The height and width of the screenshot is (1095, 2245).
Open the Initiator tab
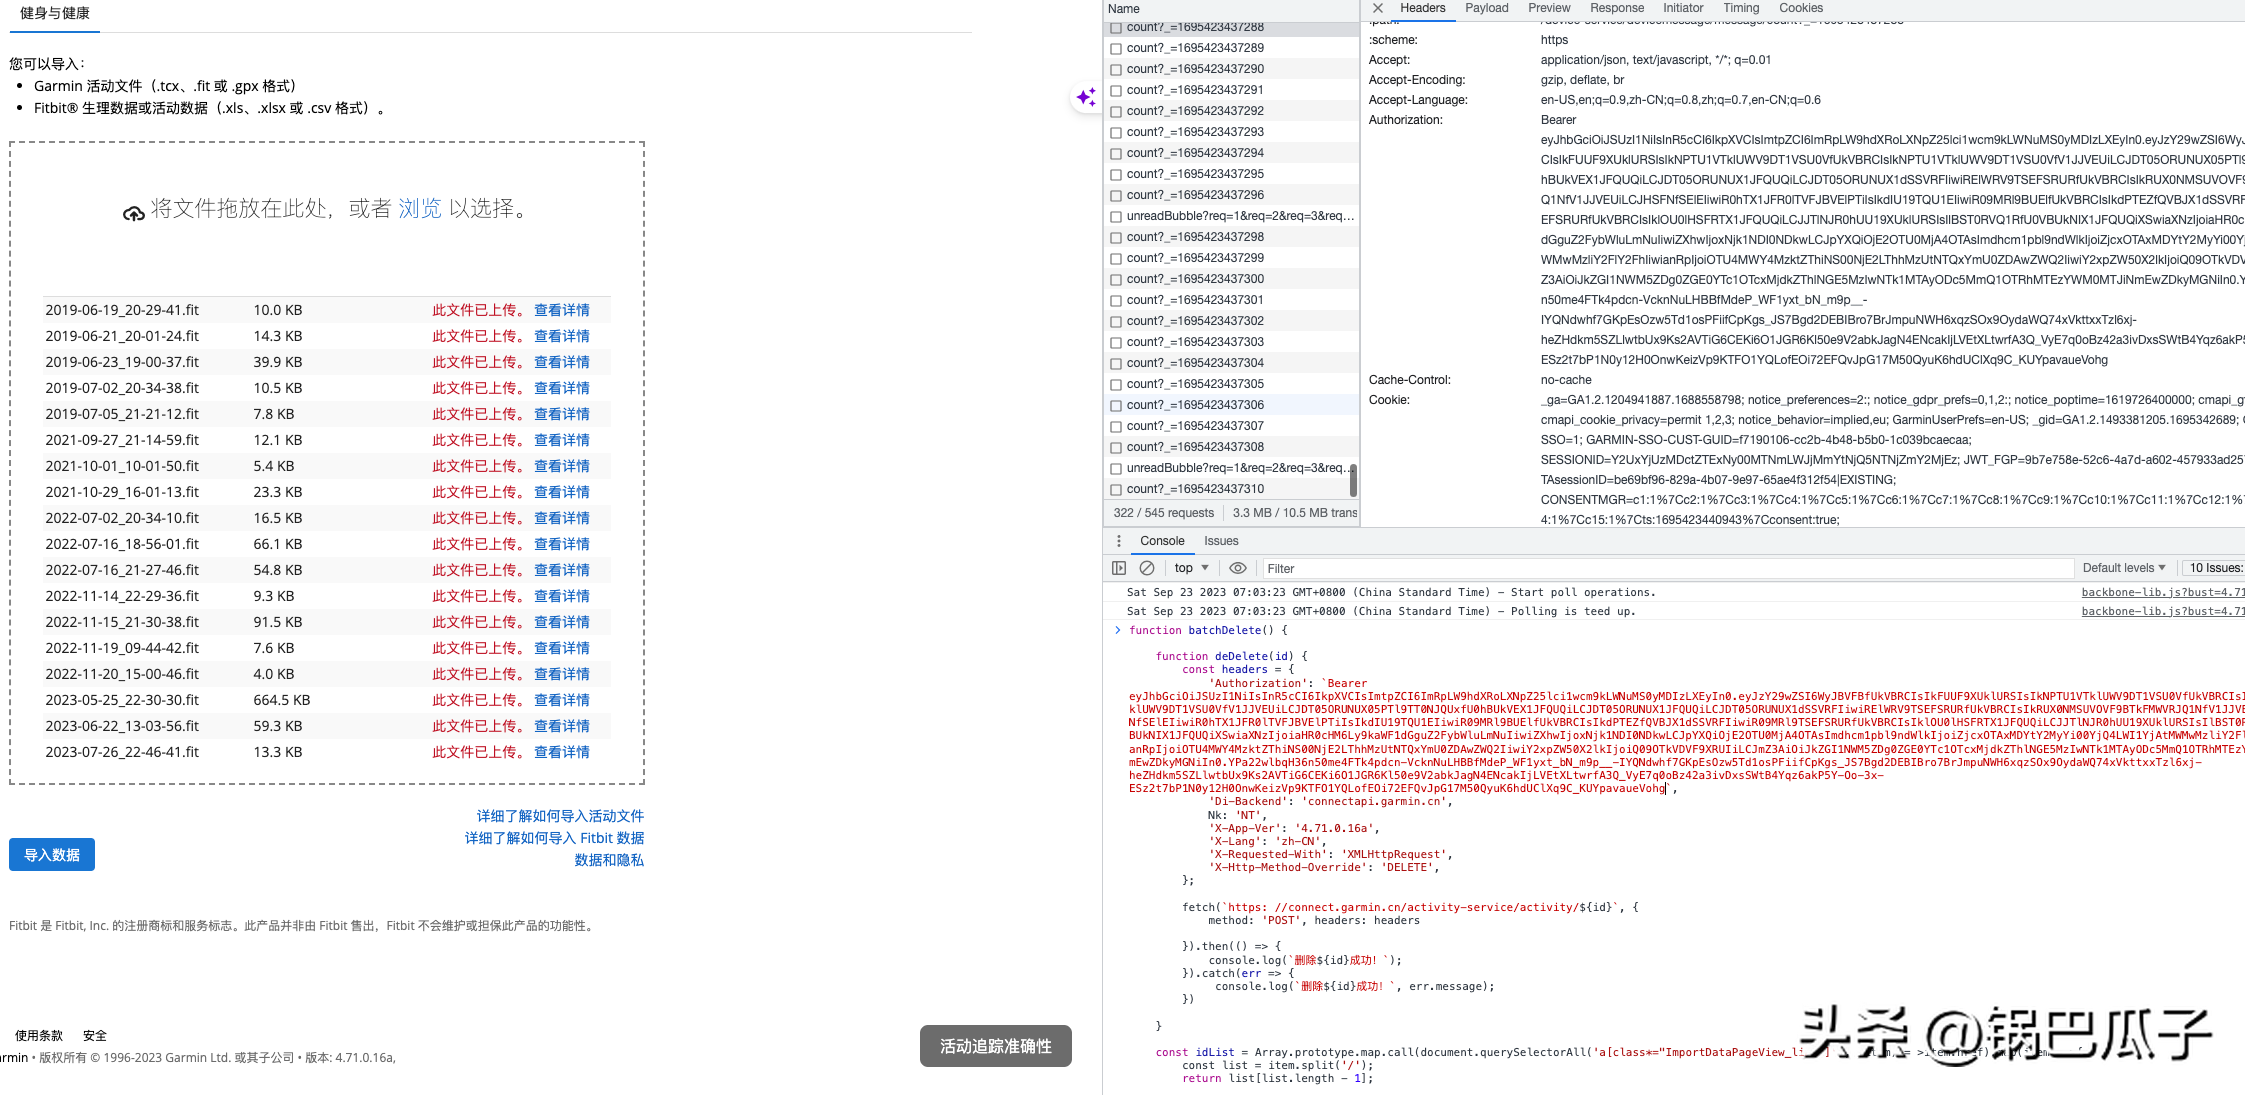(1683, 8)
